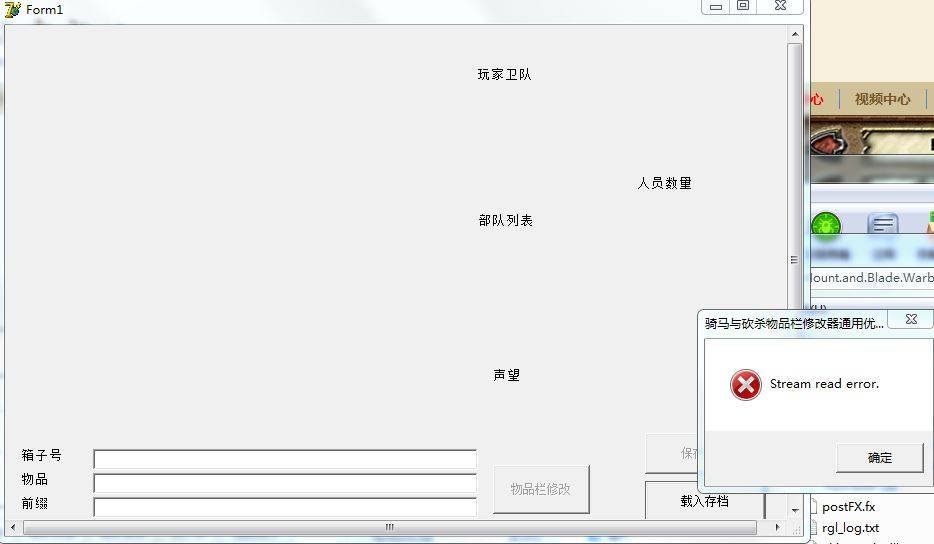
Task: Click the 前缀 label
Action: [35, 503]
